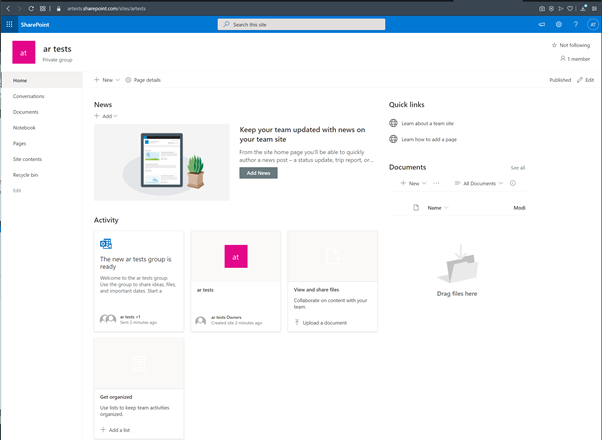Open Recycle bin in the left navigation

click(25, 175)
